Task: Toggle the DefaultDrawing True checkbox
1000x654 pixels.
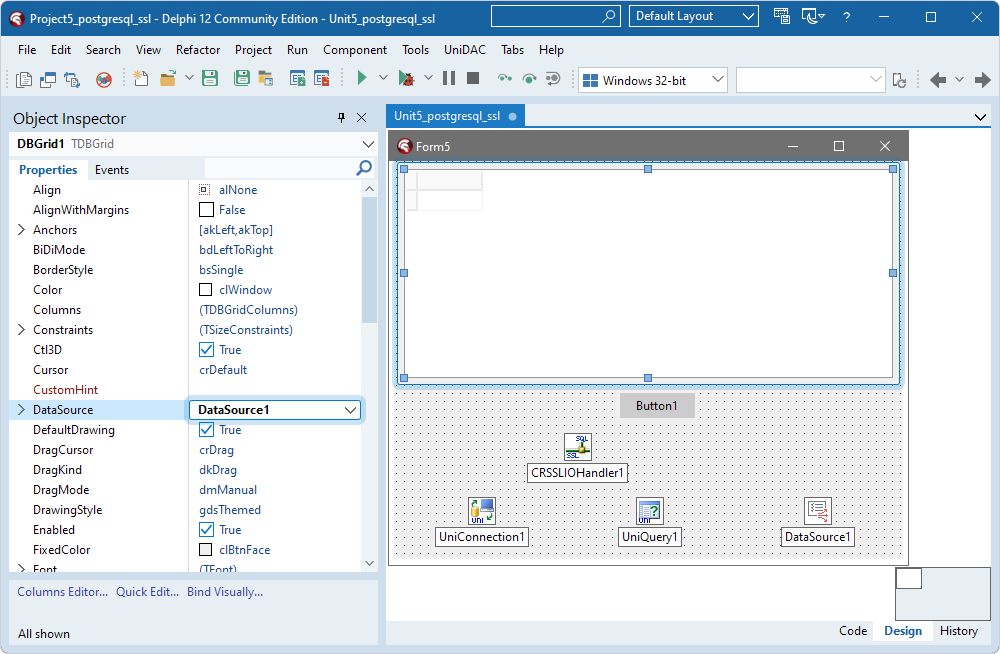Action: click(x=206, y=429)
